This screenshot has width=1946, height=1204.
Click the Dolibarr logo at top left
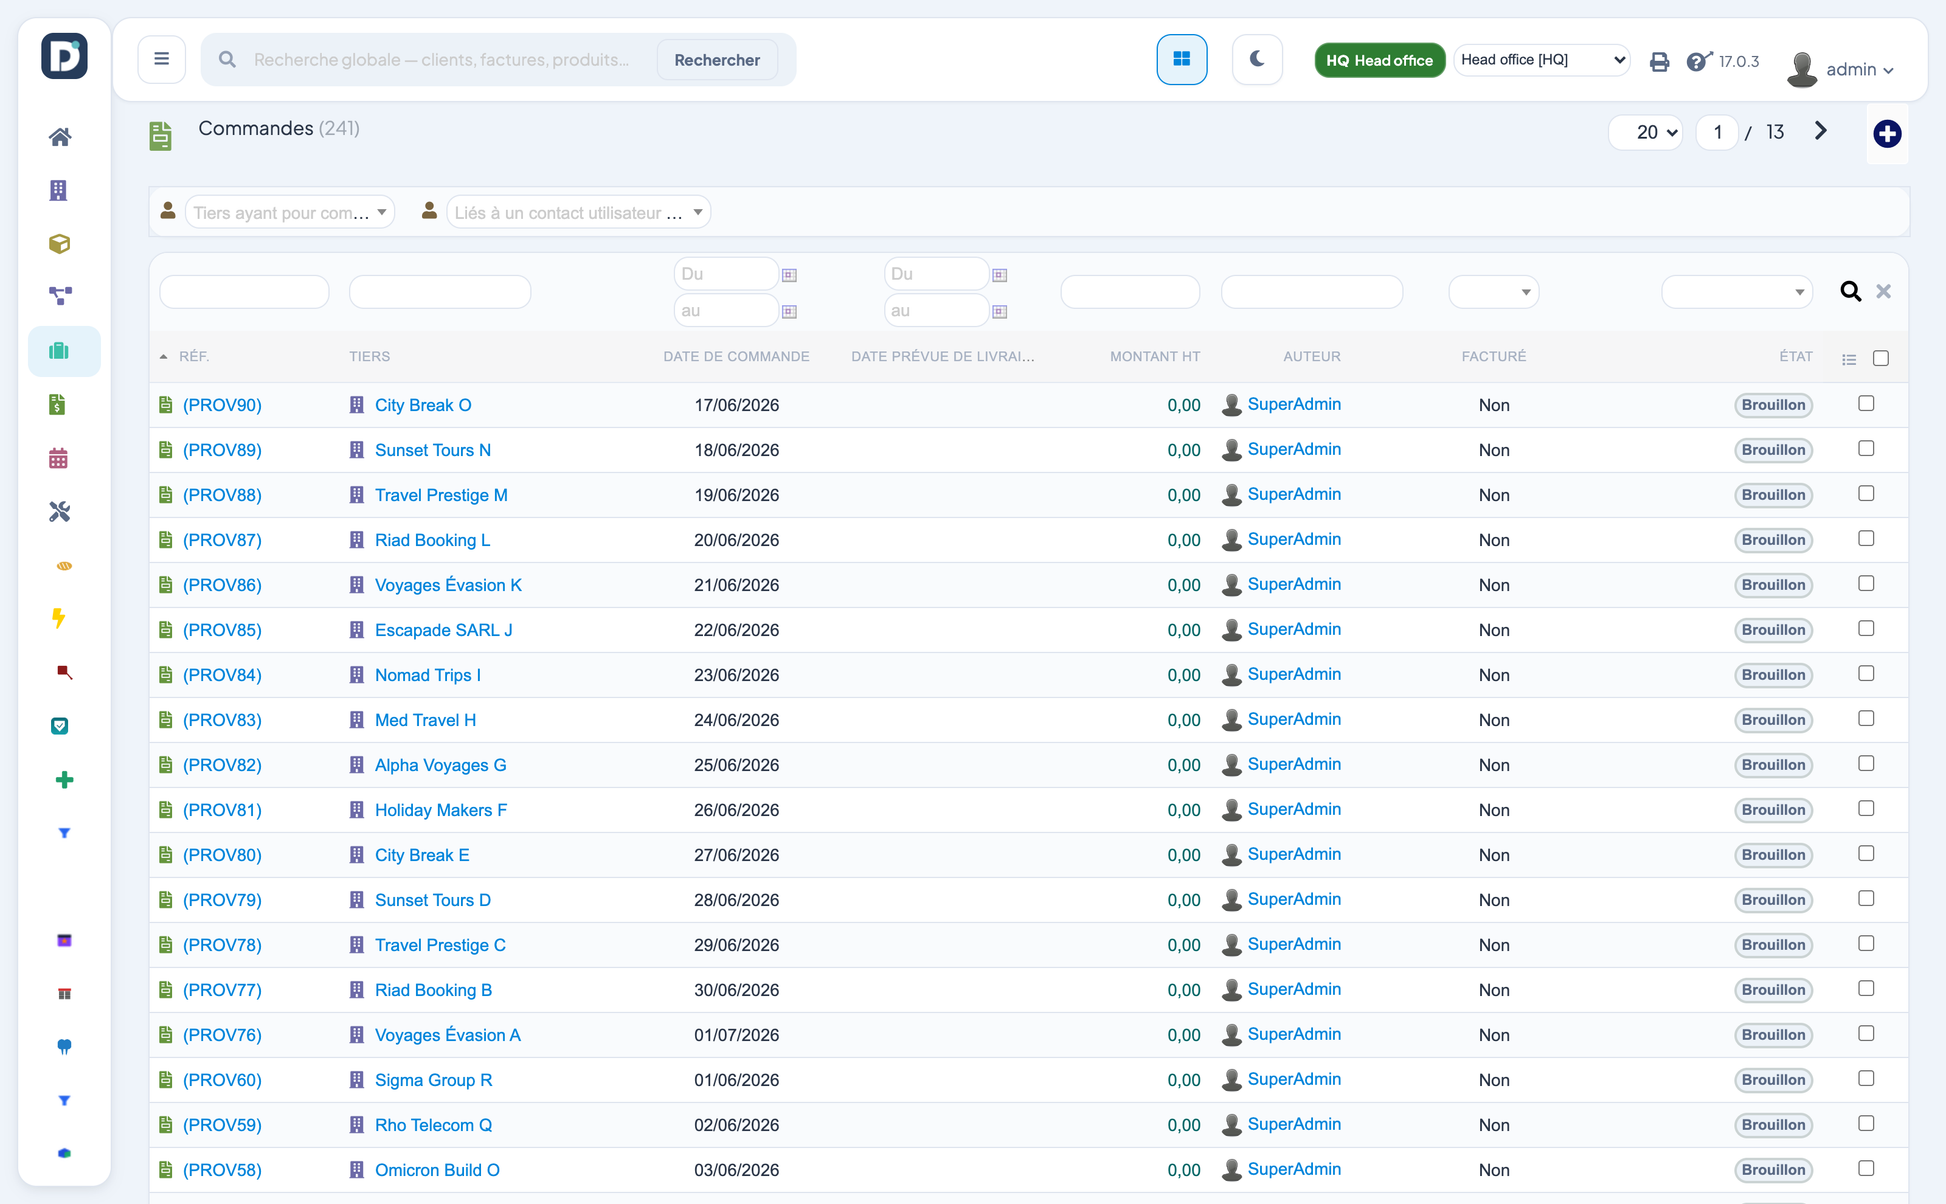(64, 56)
